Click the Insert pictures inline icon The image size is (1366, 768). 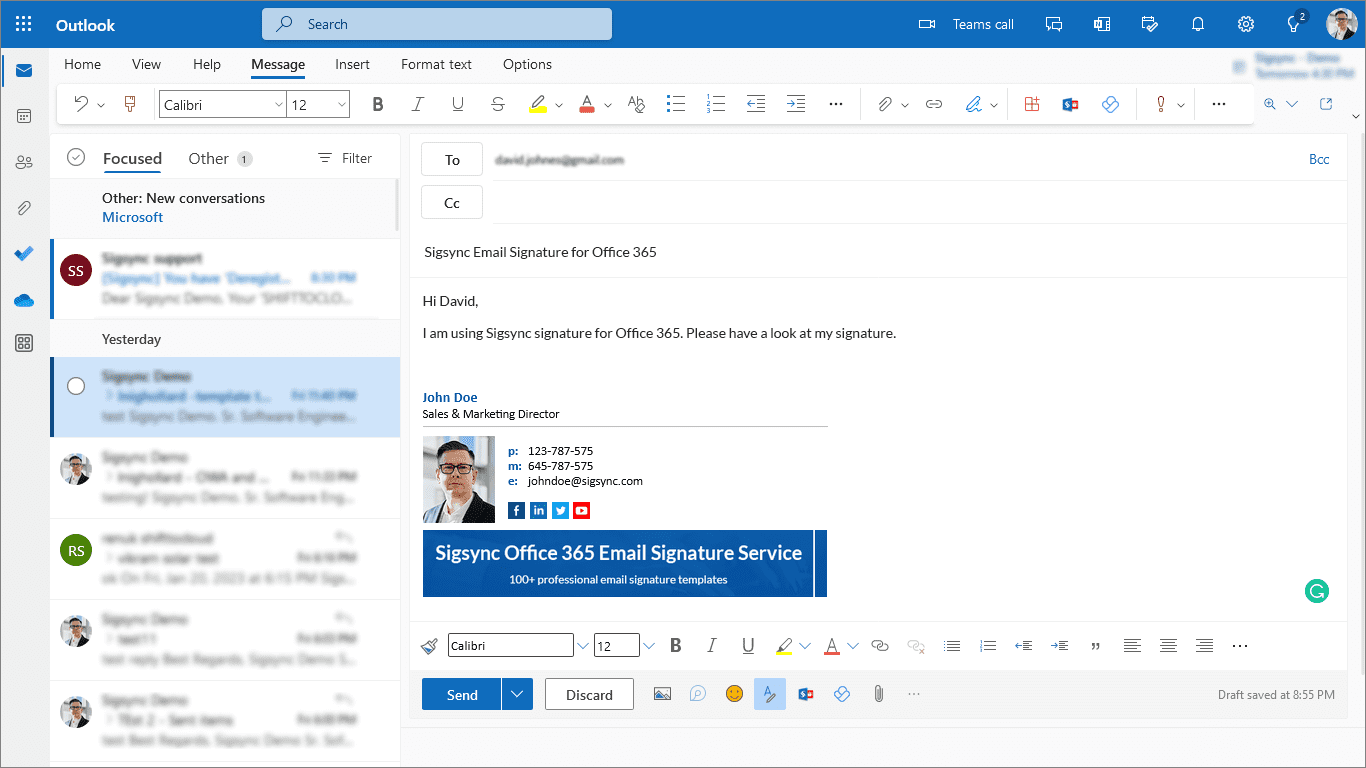point(662,694)
